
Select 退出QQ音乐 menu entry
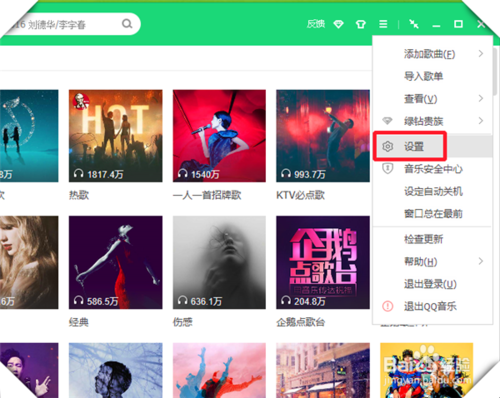tap(432, 306)
